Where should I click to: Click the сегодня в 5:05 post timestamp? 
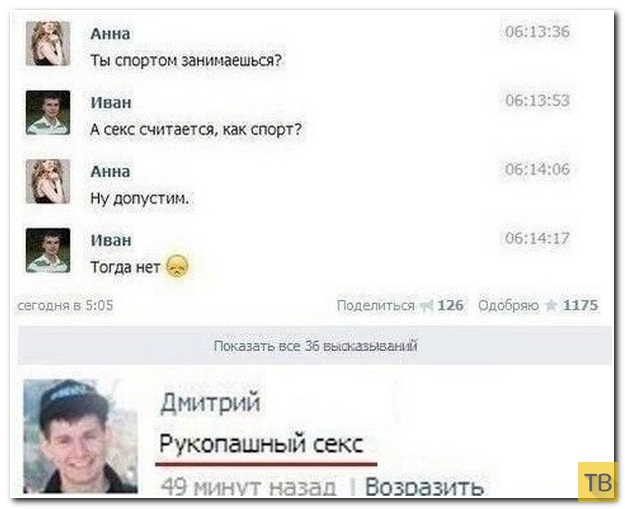pyautogui.click(x=66, y=305)
